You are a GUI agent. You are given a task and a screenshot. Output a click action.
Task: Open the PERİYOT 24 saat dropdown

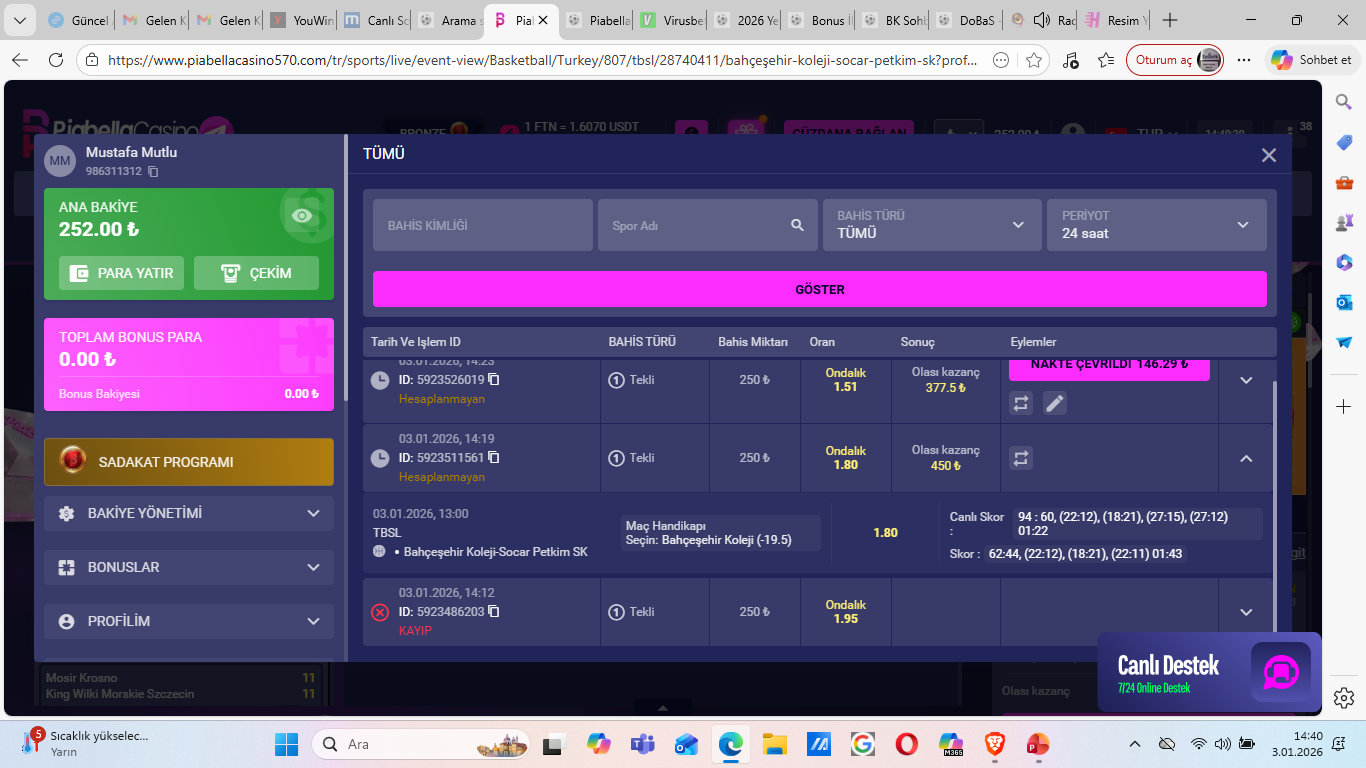point(1157,225)
